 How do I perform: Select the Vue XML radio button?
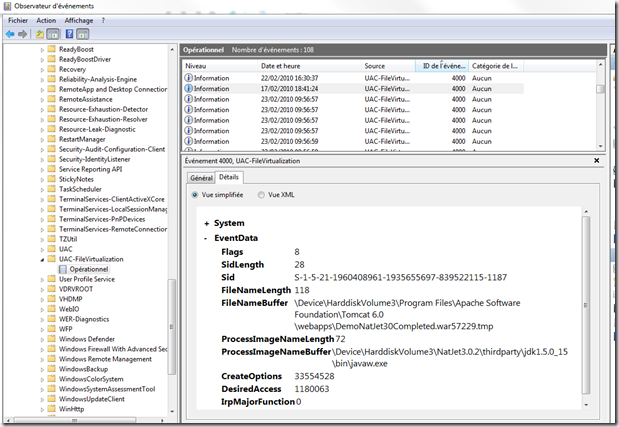(261, 195)
